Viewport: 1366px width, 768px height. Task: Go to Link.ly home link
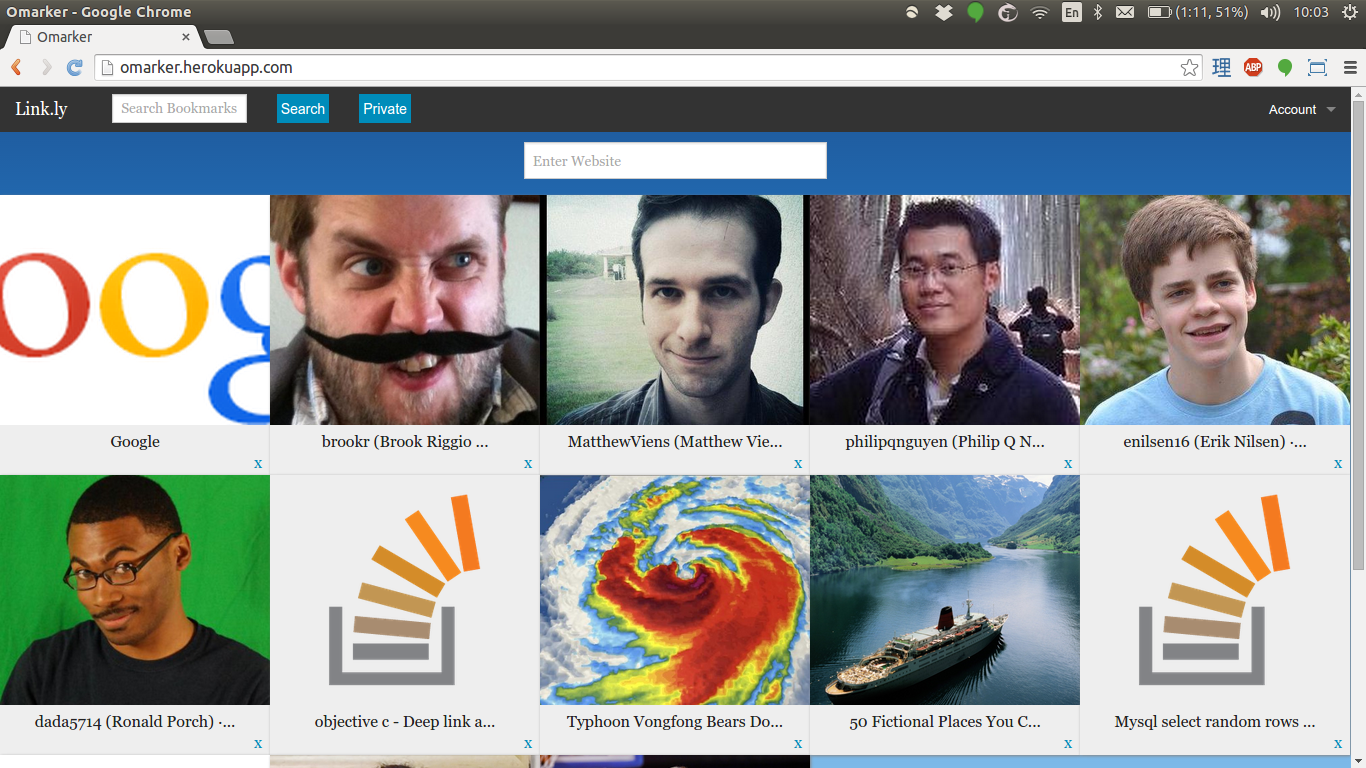click(x=41, y=109)
